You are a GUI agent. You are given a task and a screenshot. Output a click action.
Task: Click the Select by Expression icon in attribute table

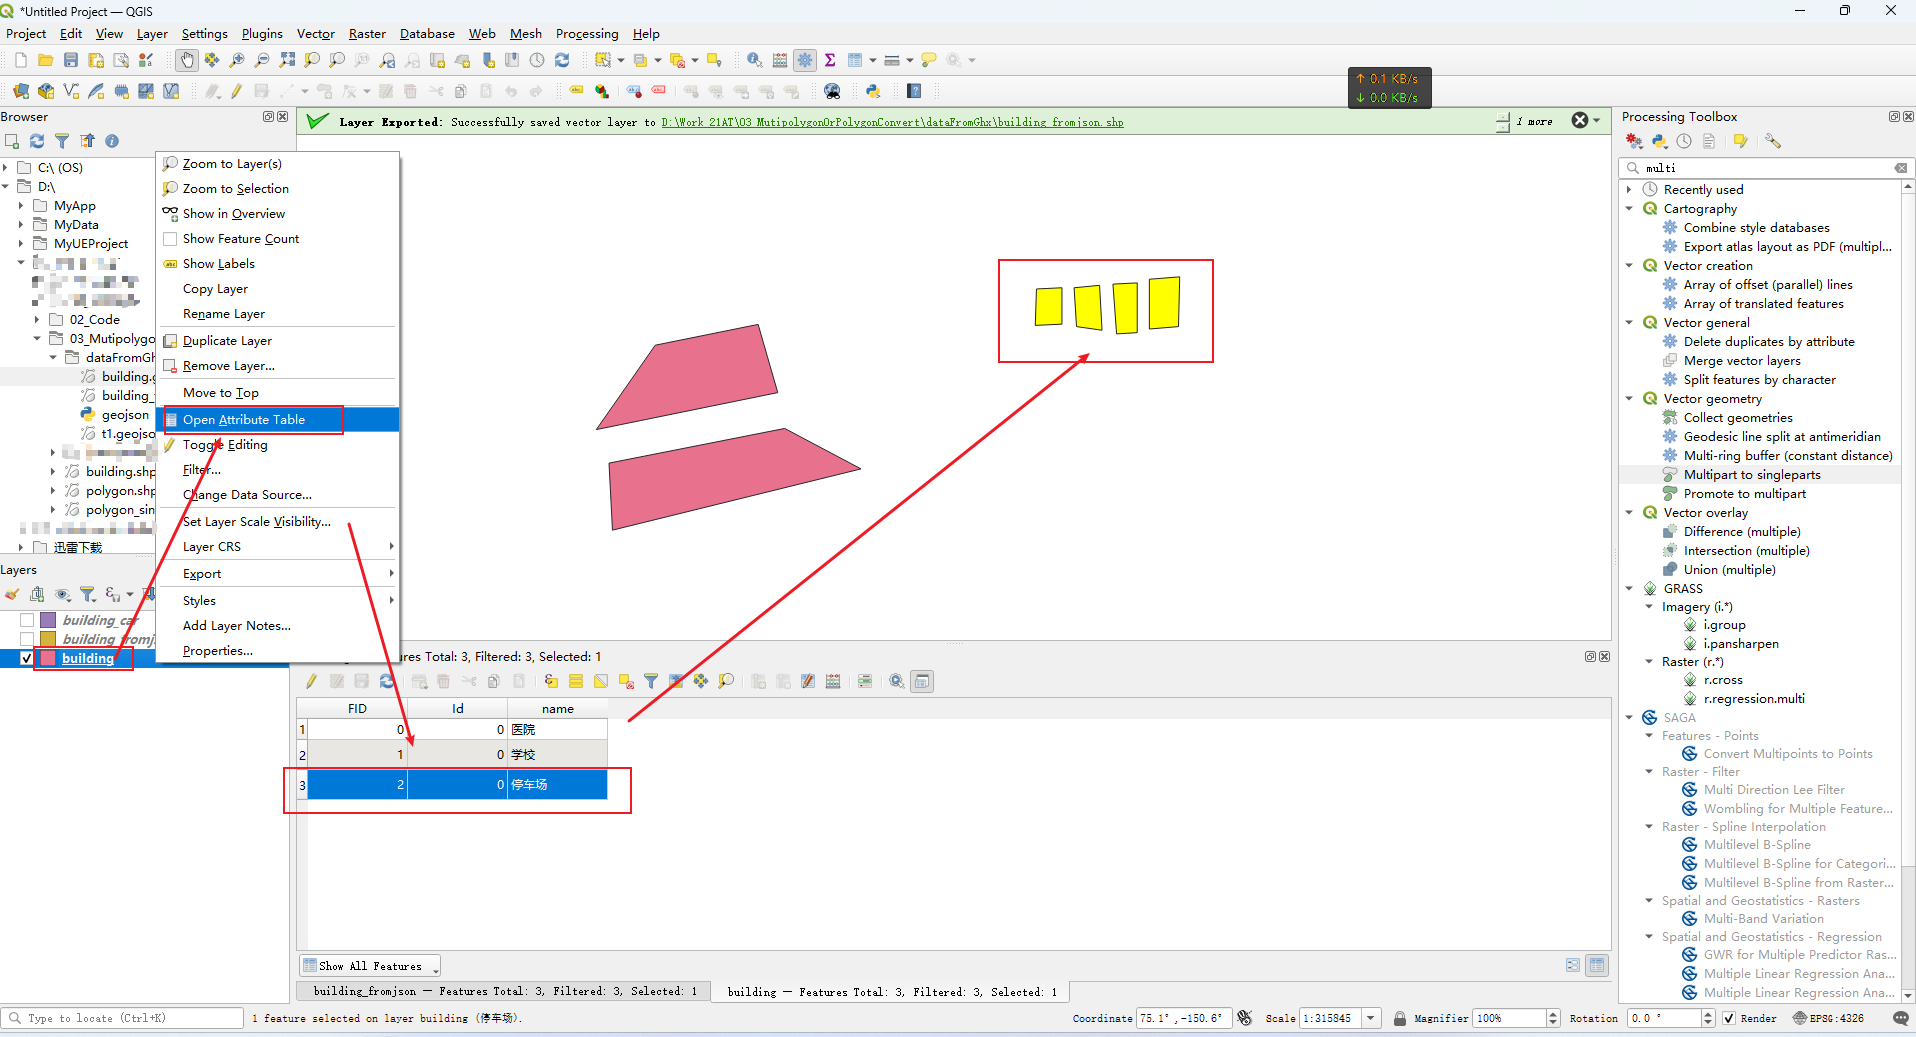coord(551,681)
